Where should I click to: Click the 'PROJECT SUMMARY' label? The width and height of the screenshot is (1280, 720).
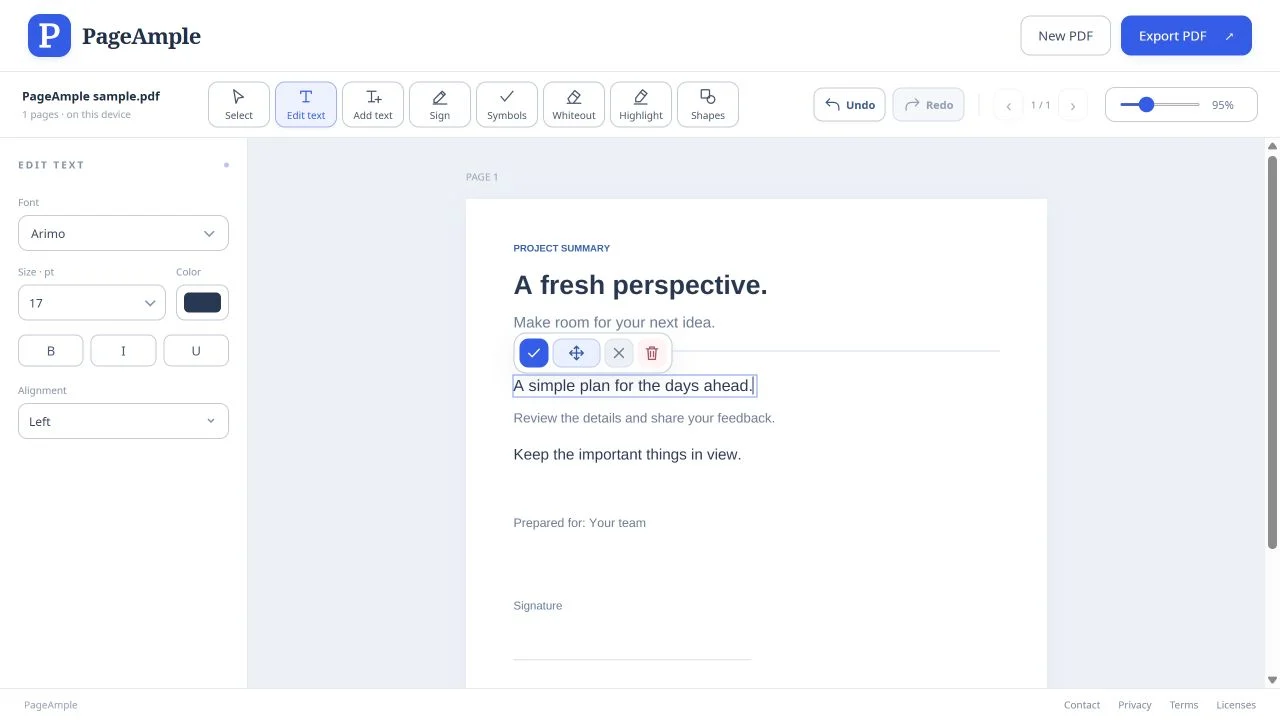(561, 248)
